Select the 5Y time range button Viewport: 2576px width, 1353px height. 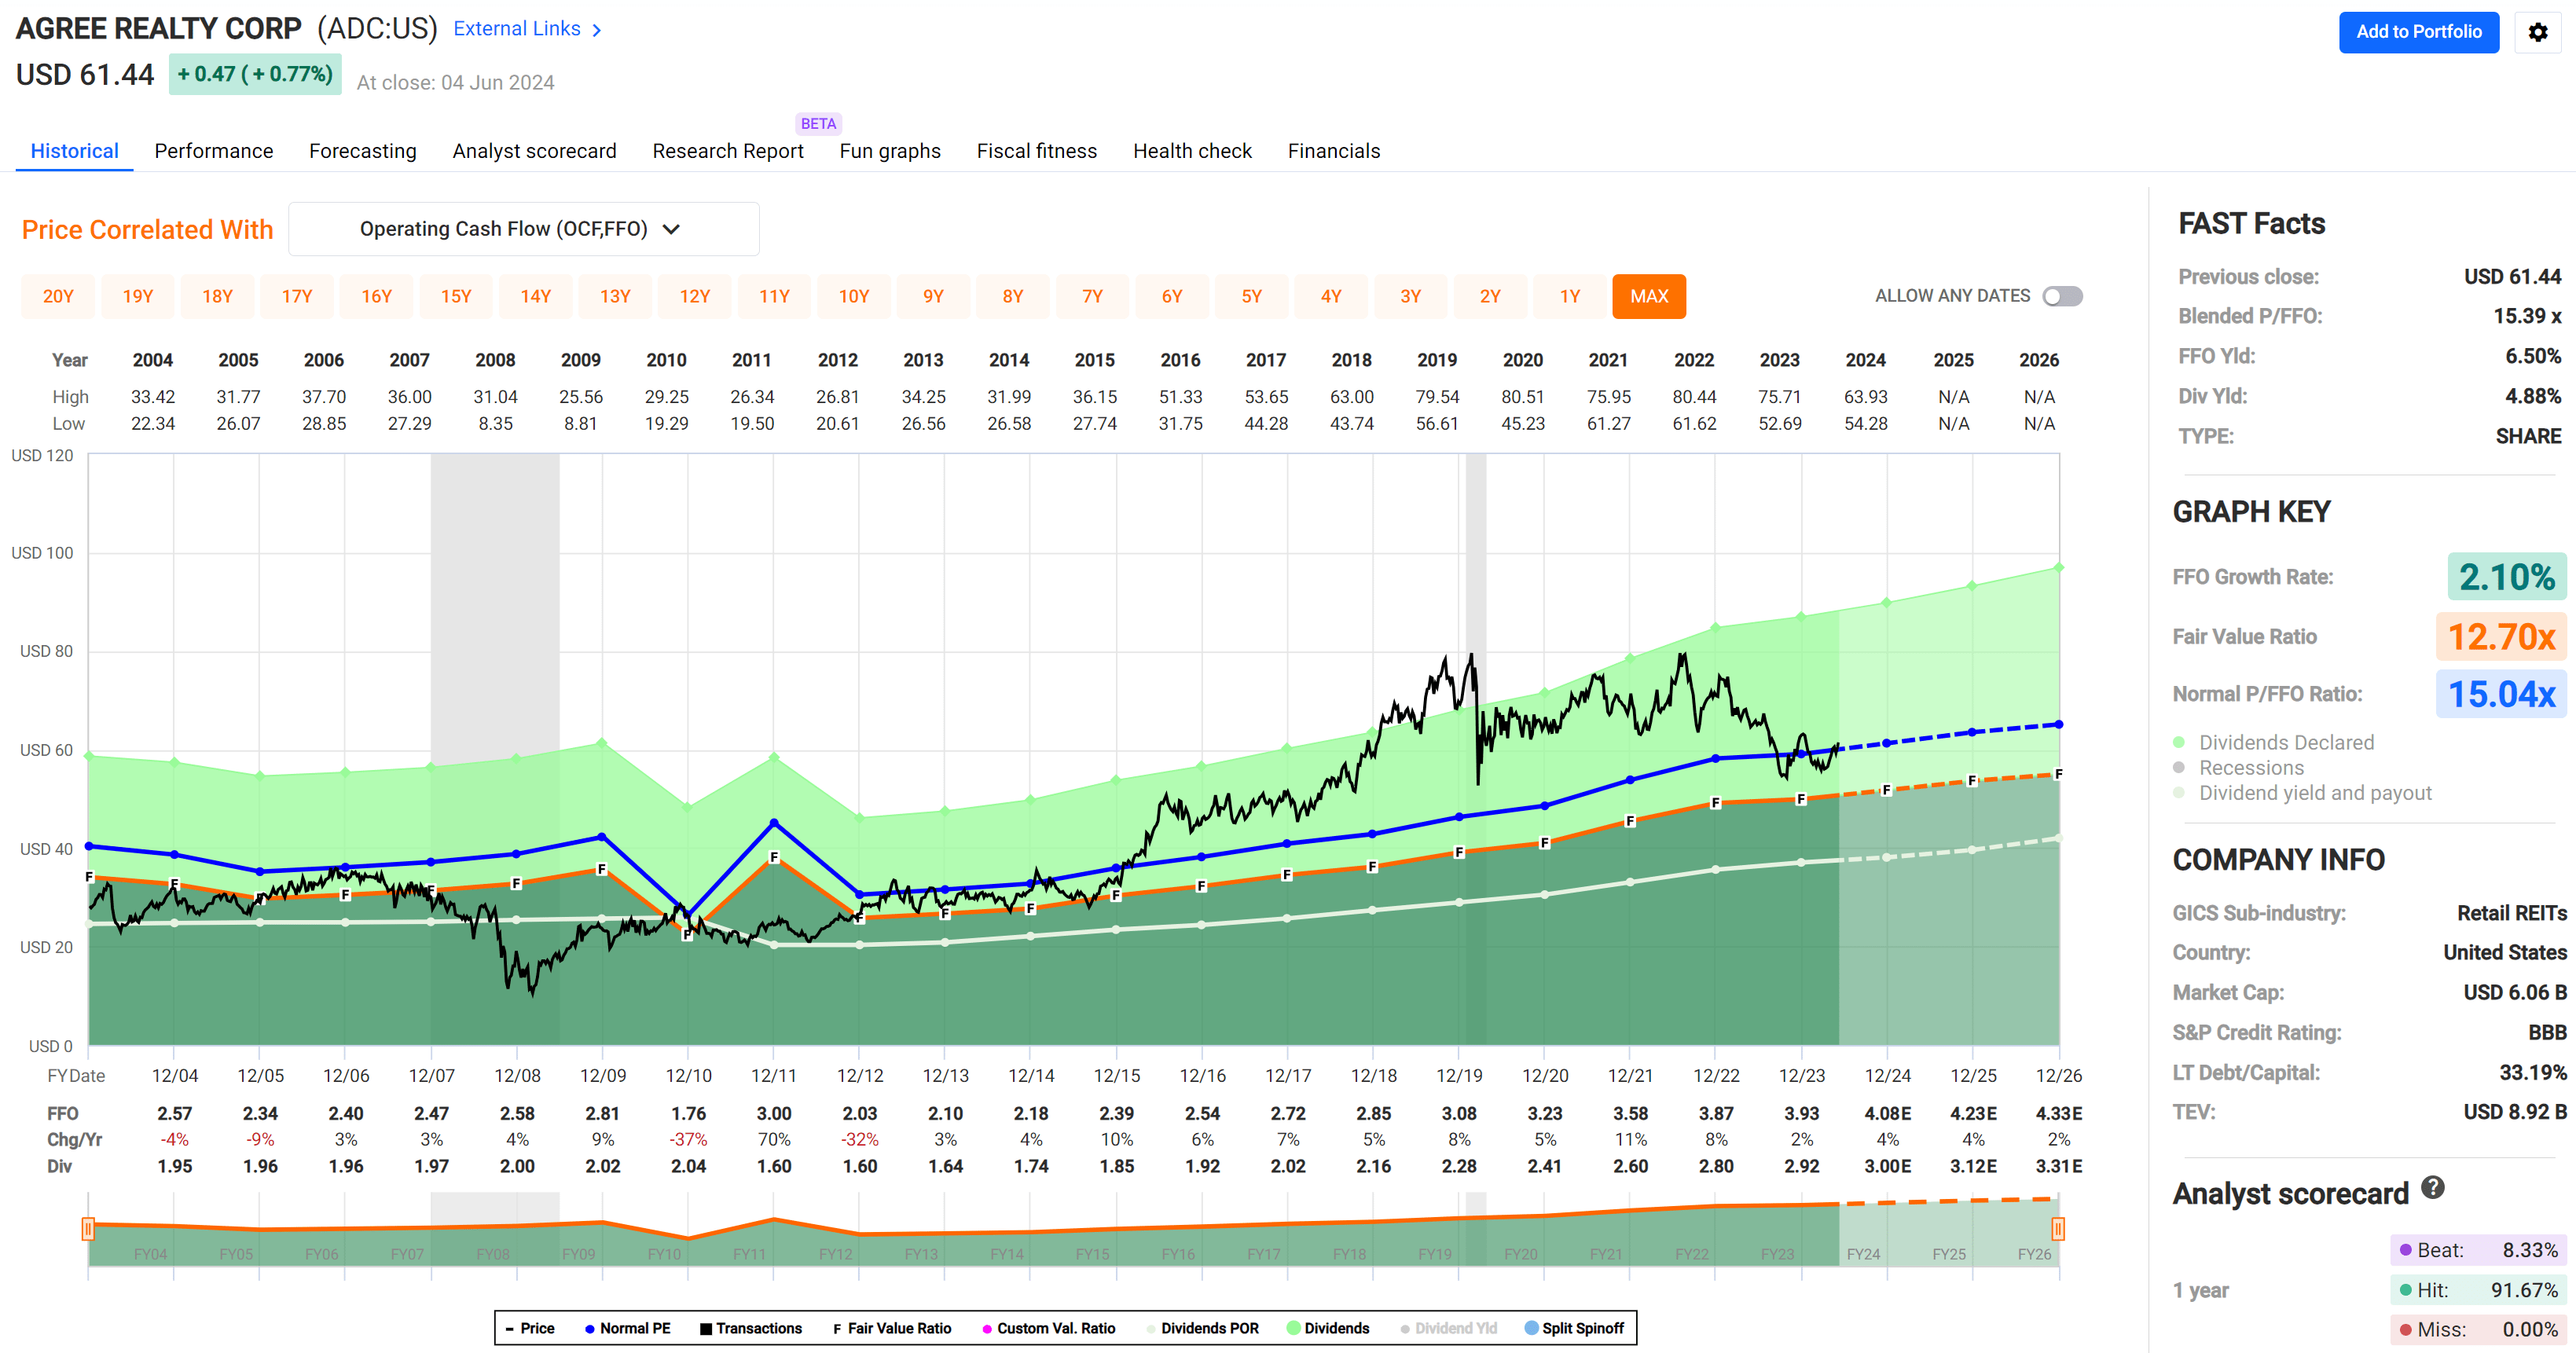(x=1251, y=296)
